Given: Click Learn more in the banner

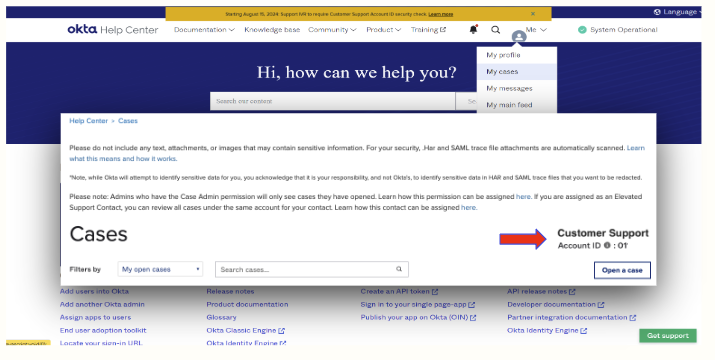Looking at the screenshot, I should pyautogui.click(x=440, y=14).
